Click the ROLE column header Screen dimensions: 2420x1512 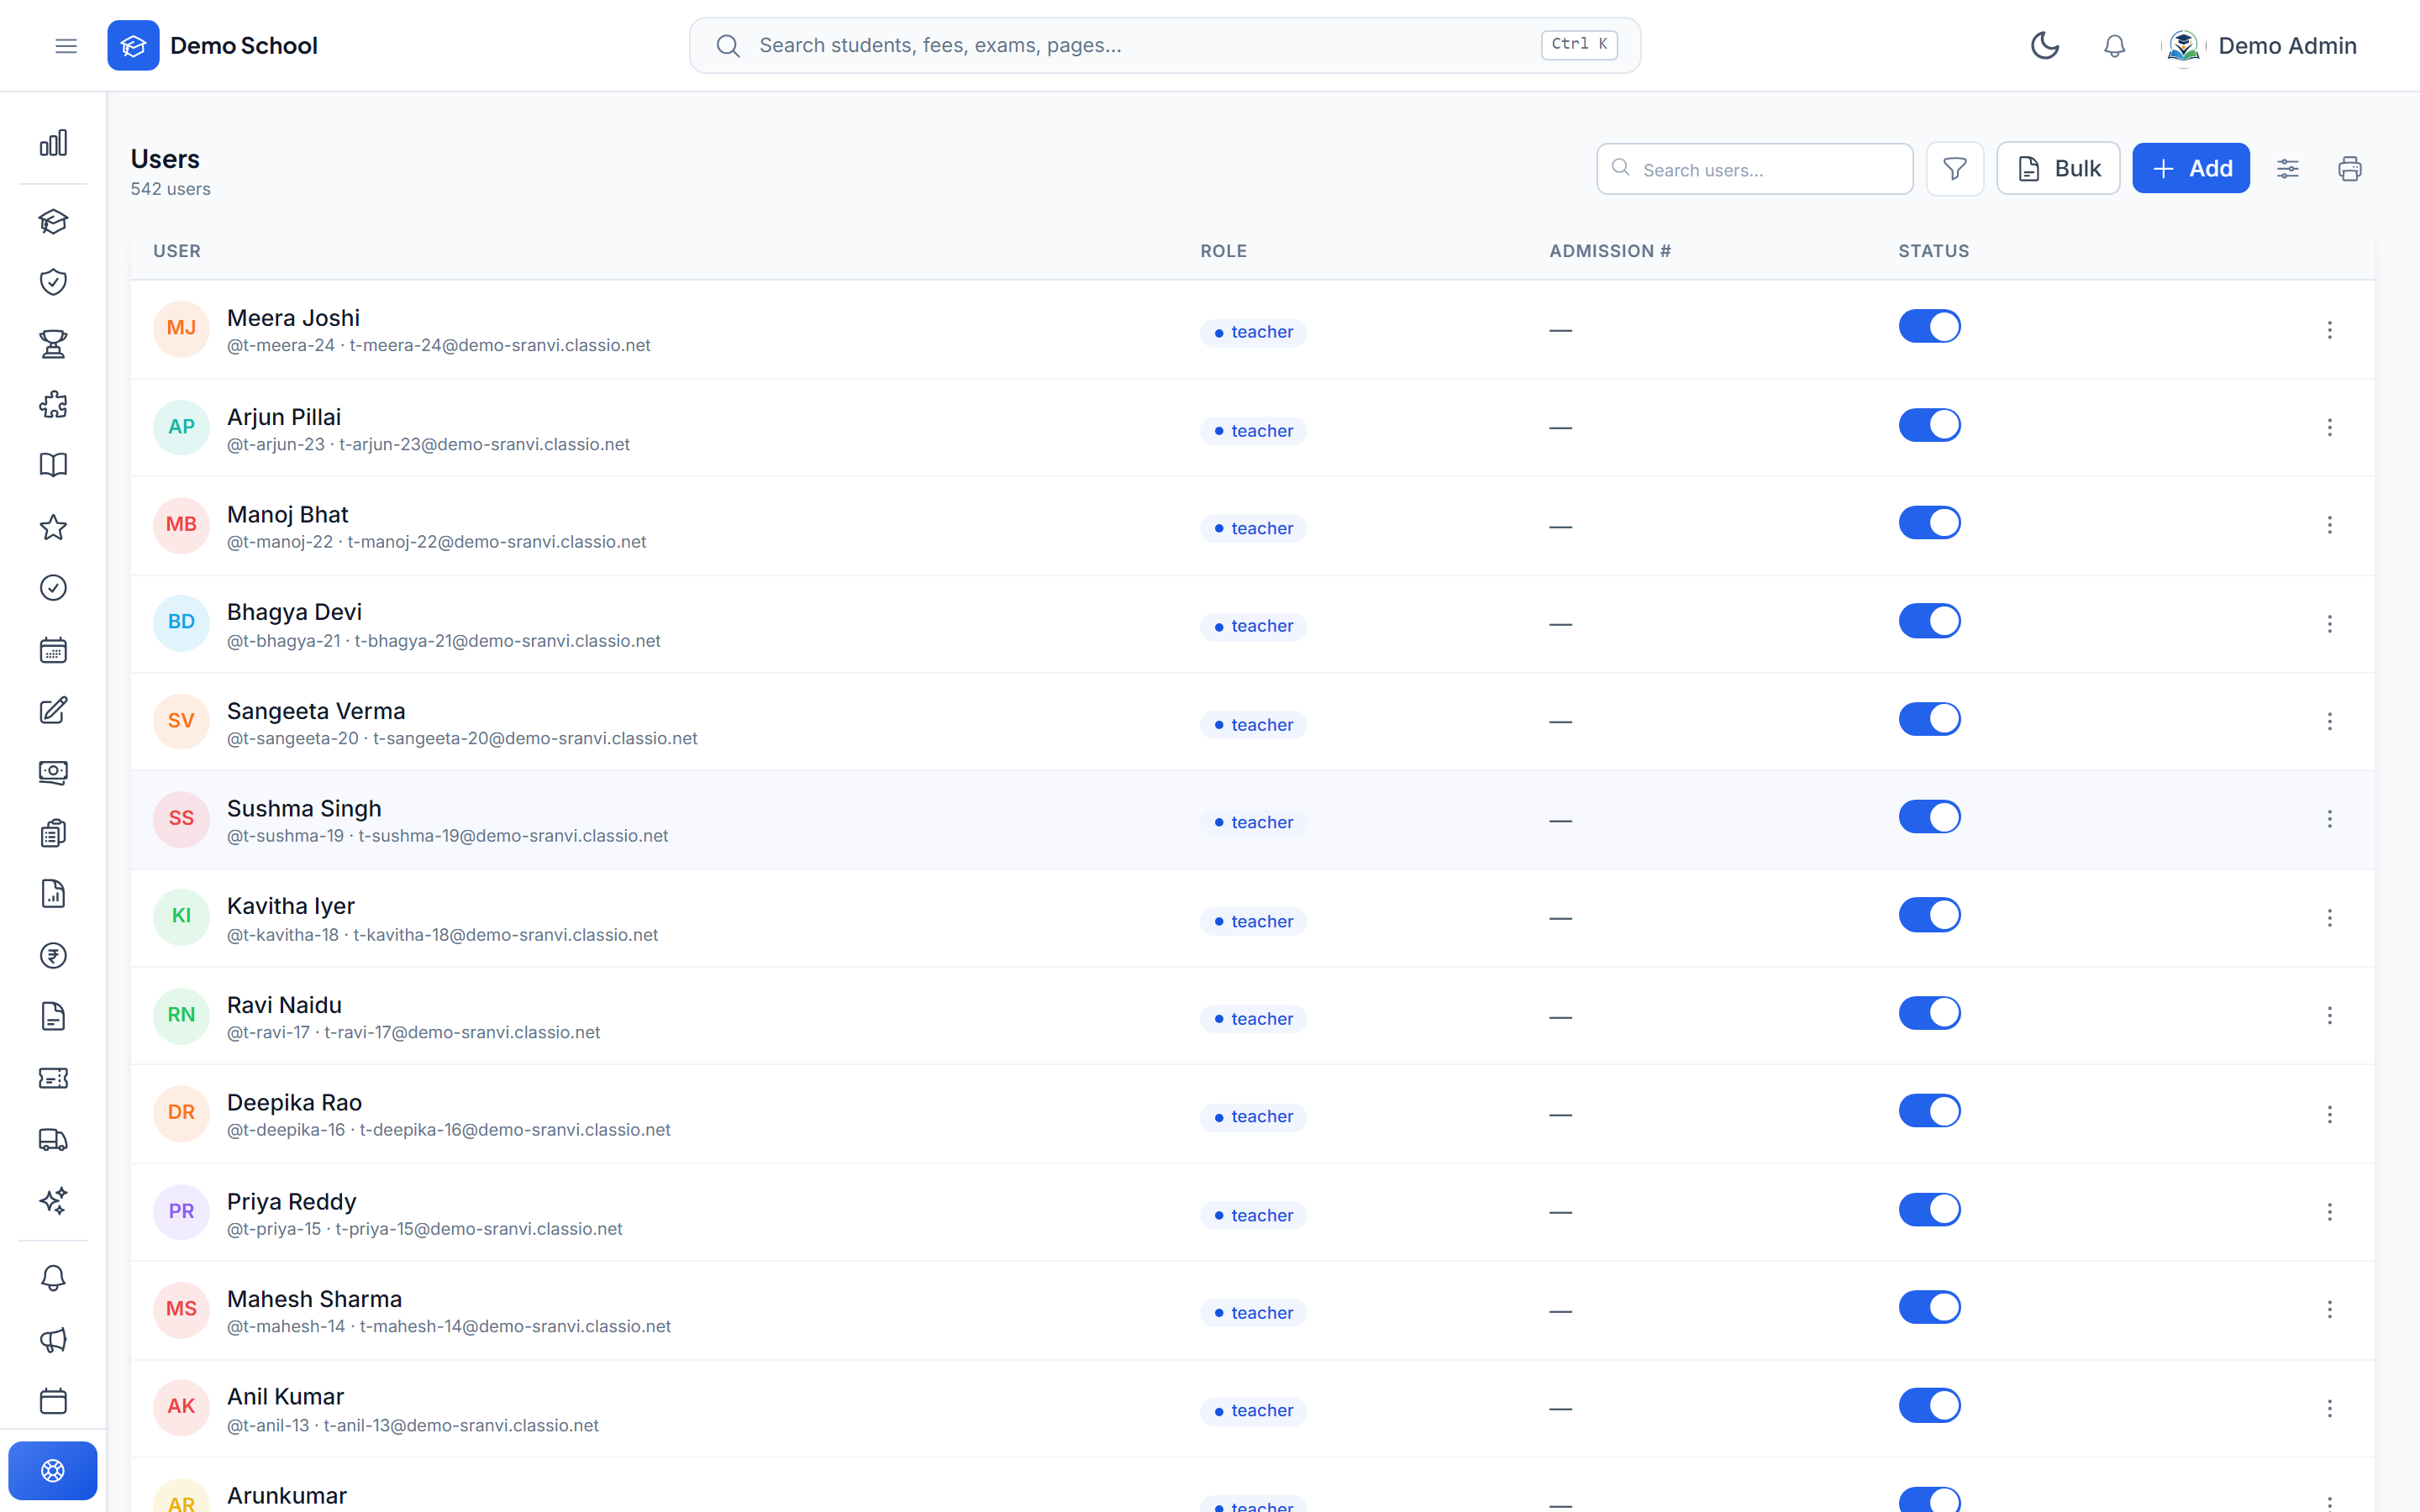(1223, 251)
